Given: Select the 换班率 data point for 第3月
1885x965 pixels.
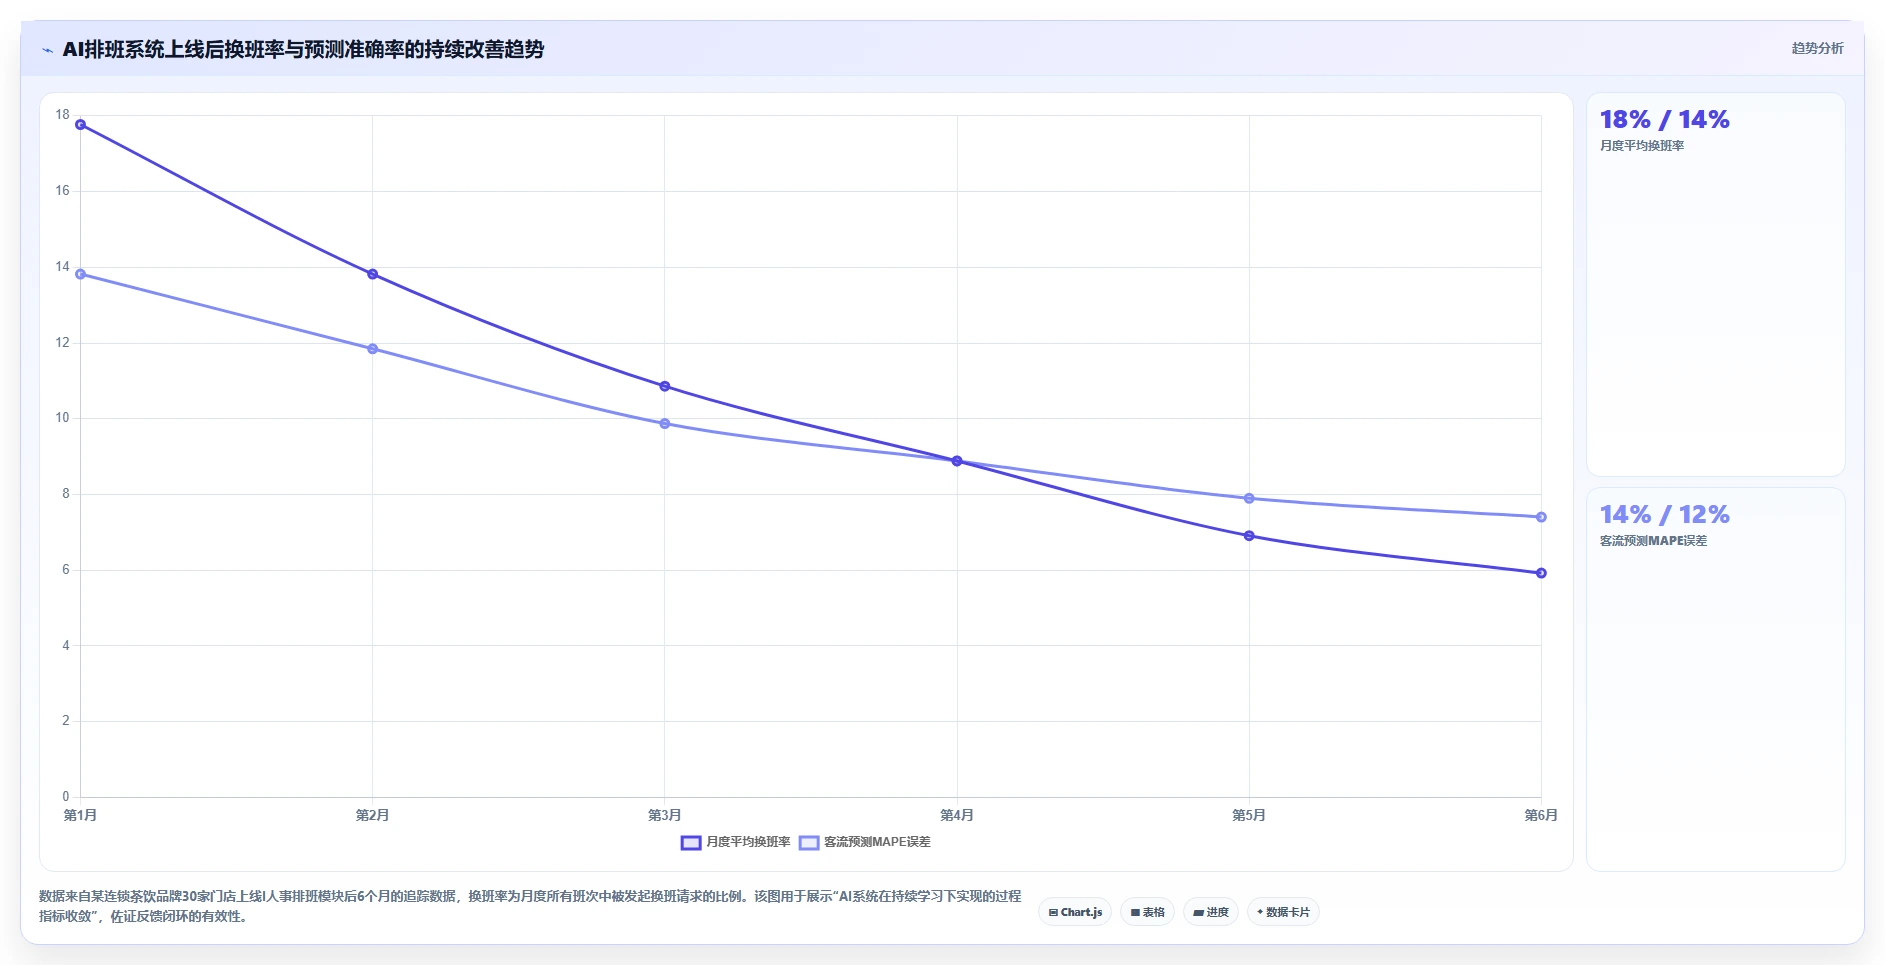Looking at the screenshot, I should click(x=665, y=386).
